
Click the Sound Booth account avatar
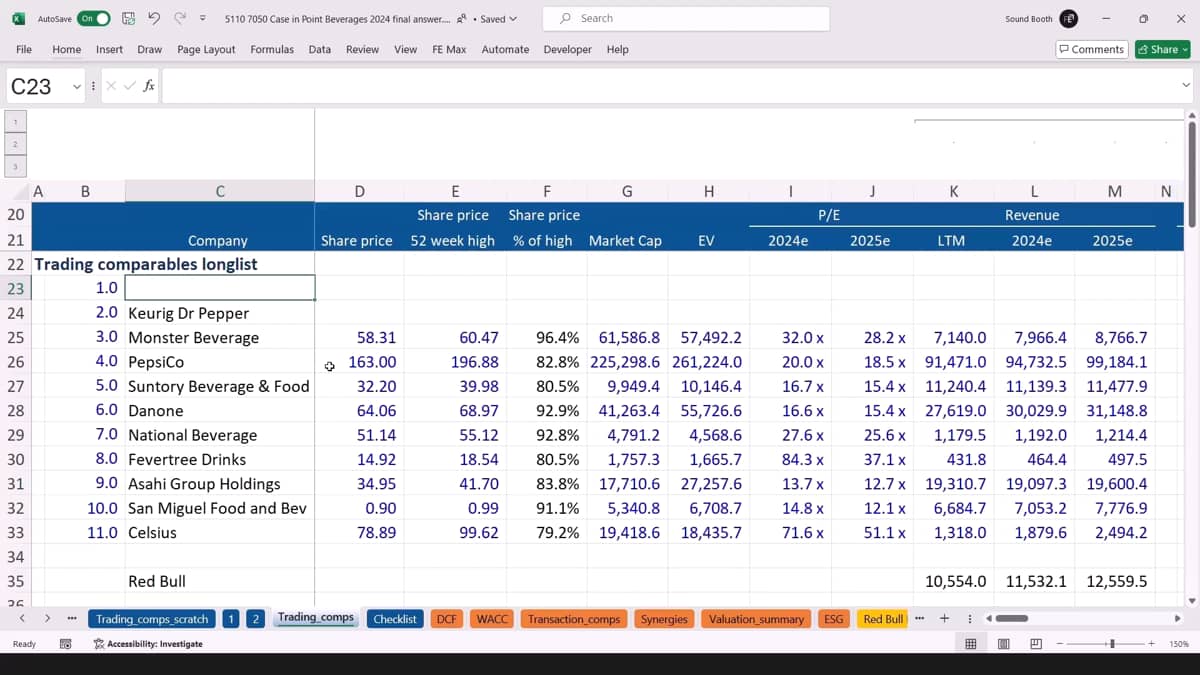pos(1069,18)
